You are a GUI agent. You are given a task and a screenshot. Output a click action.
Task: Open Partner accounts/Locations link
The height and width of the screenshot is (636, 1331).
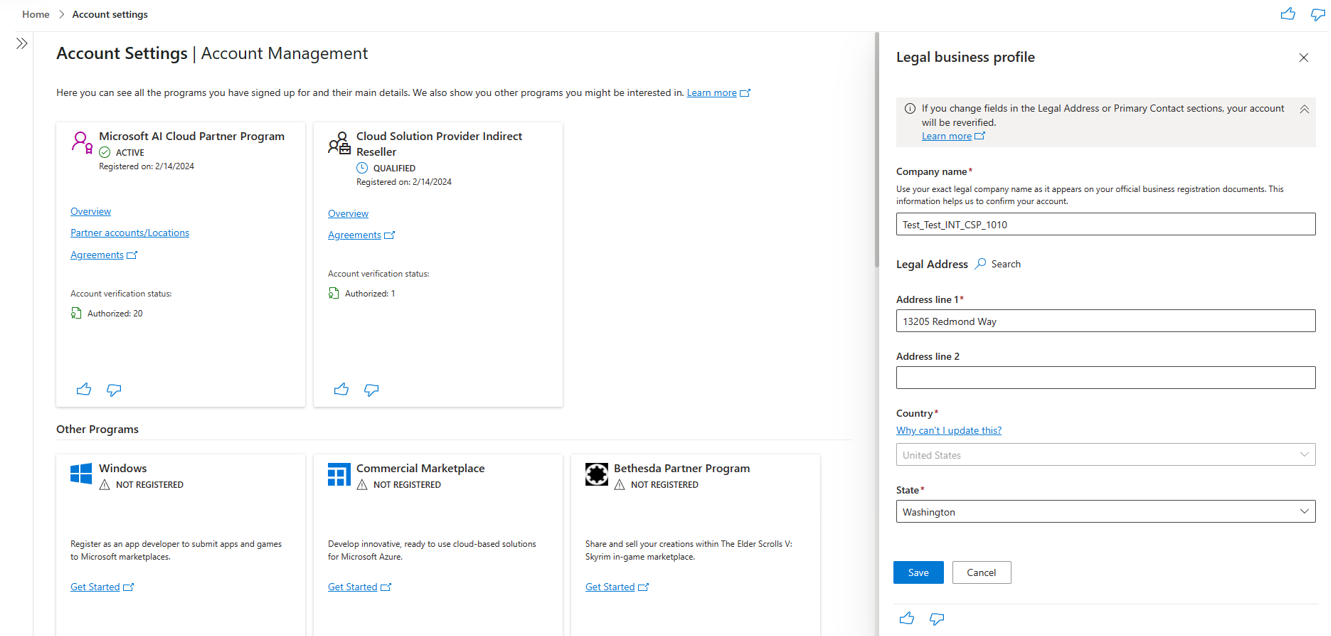click(130, 233)
